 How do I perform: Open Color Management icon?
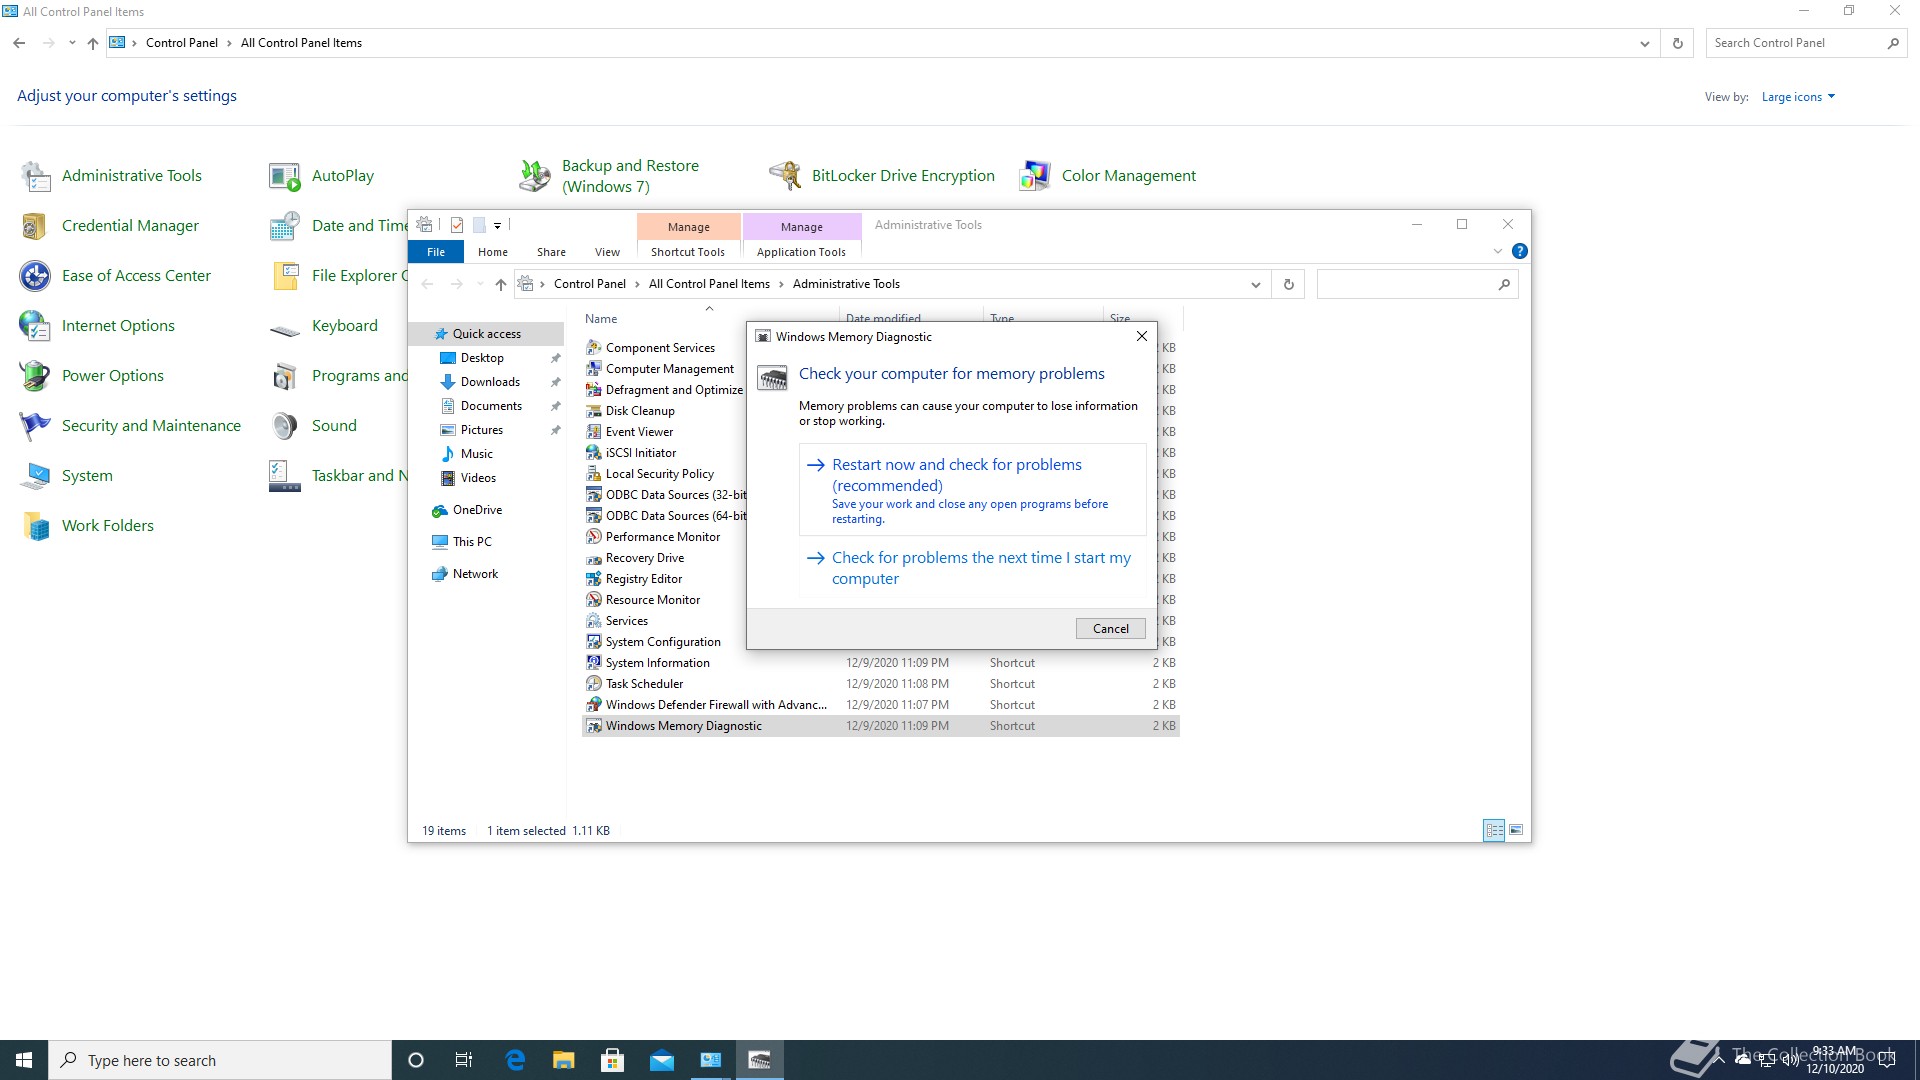(x=1035, y=176)
